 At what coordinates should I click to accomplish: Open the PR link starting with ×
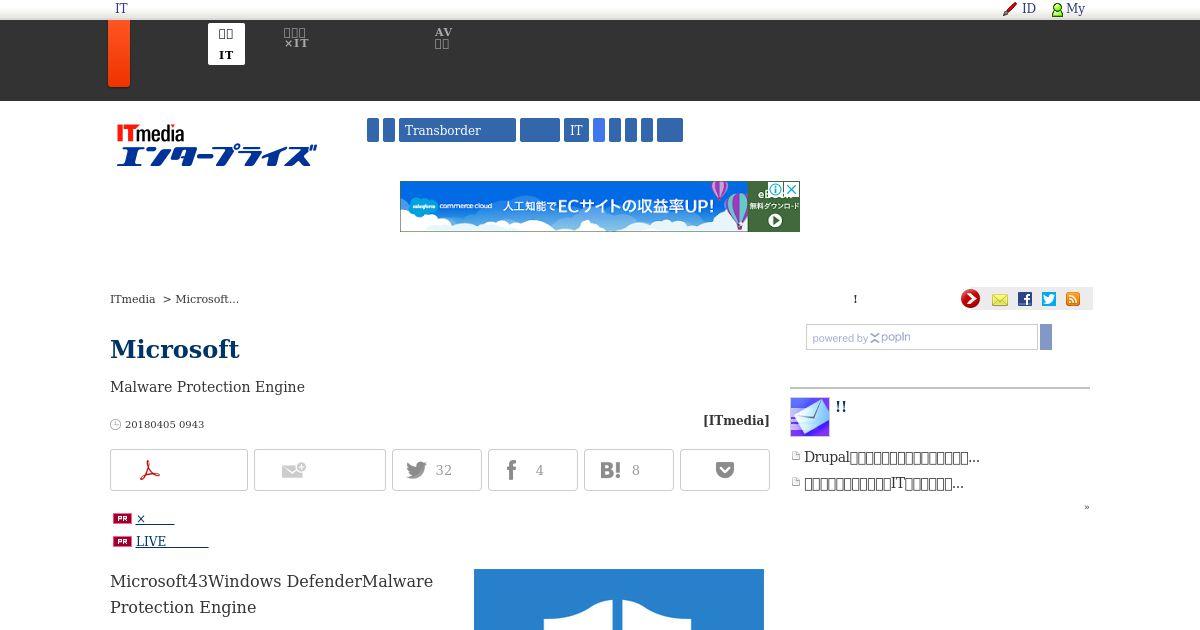click(155, 518)
